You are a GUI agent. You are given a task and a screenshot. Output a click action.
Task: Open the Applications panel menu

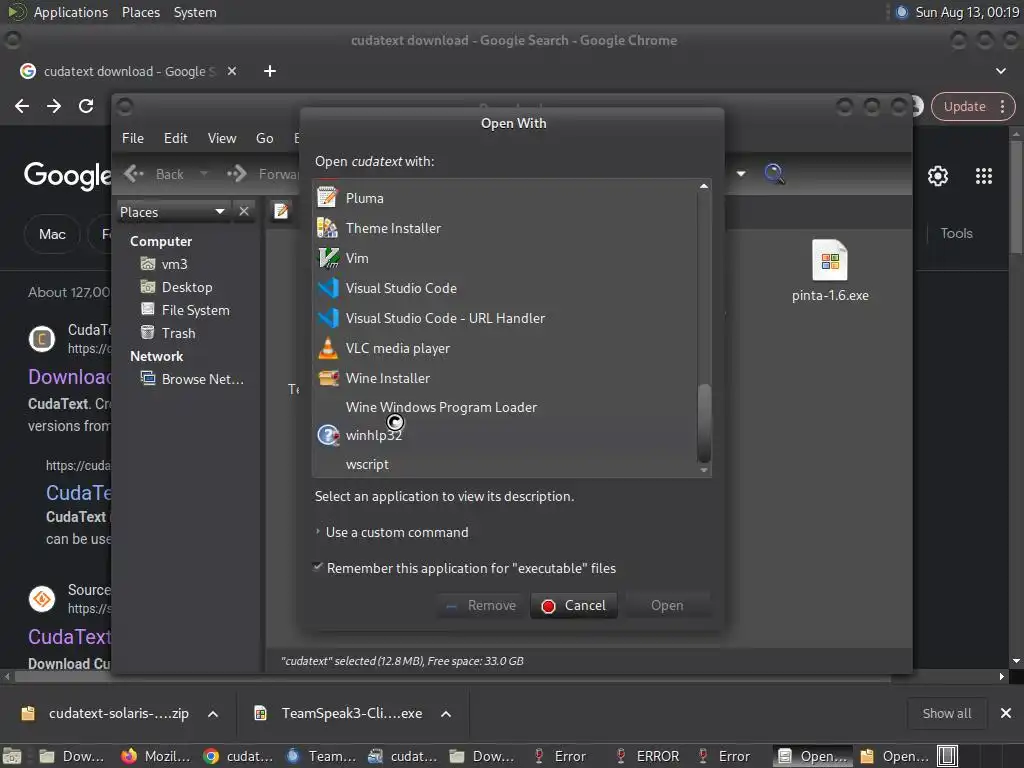tap(71, 12)
